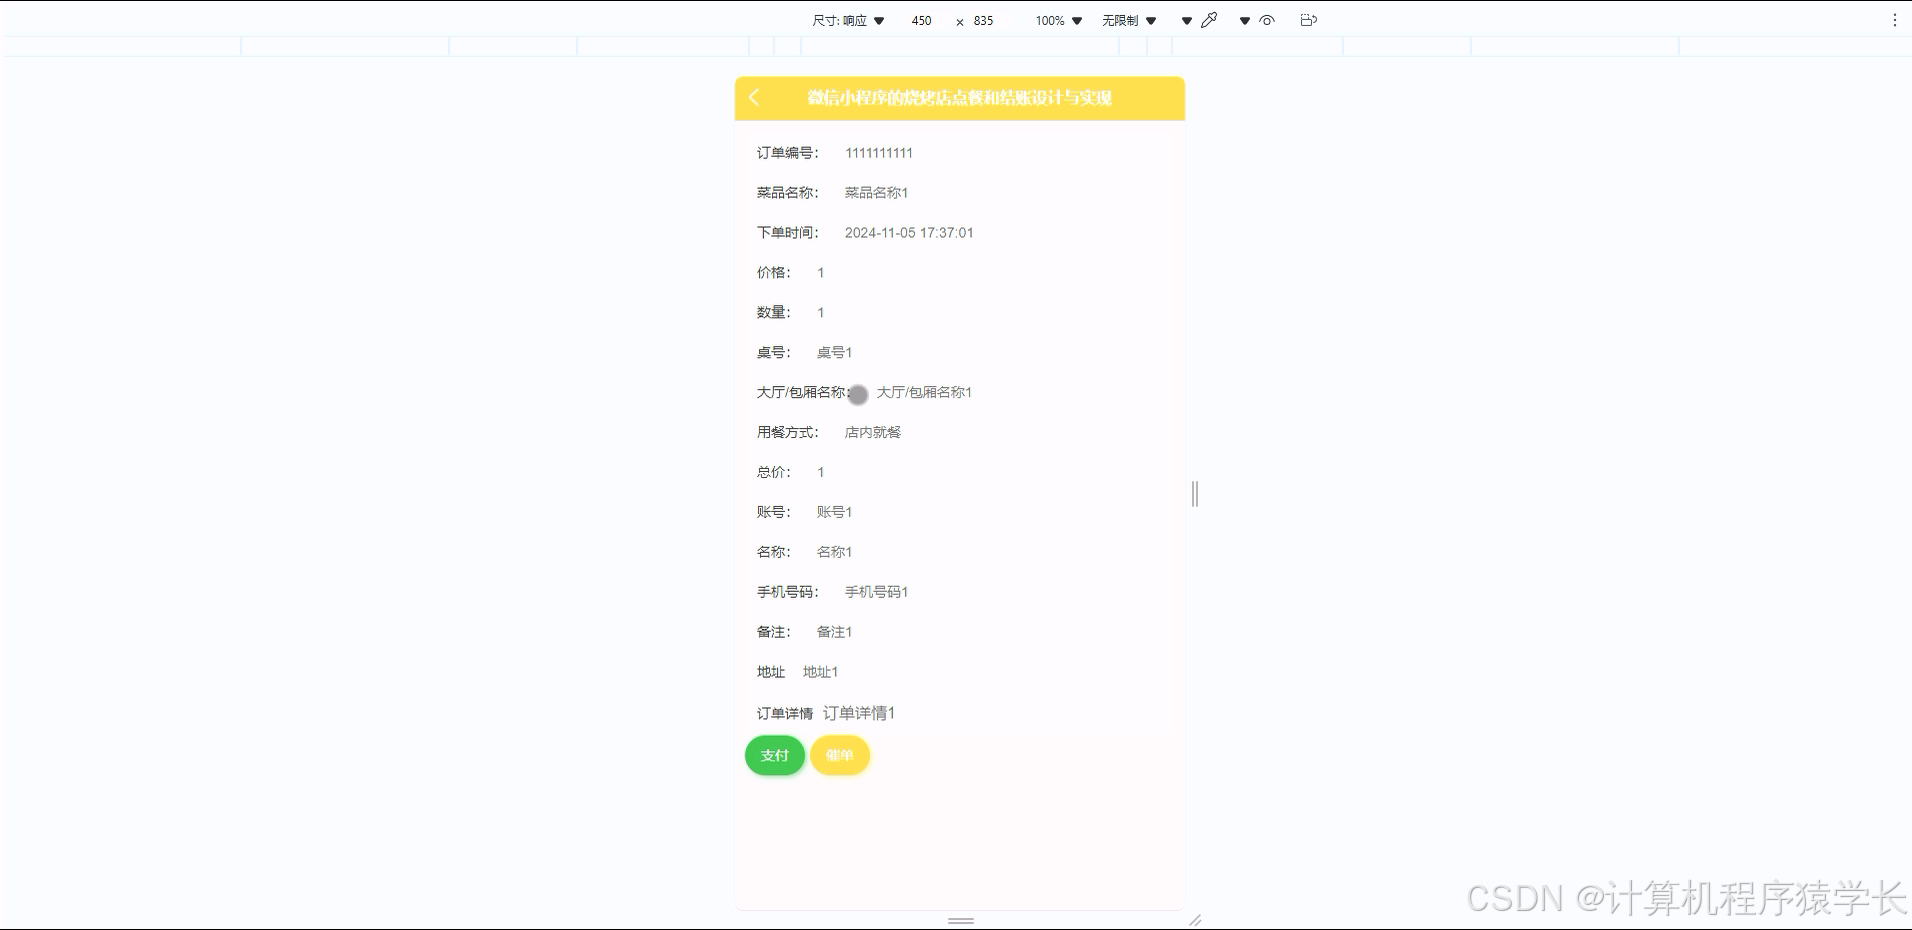Expand the dropdown arrow right of the eyedropper

click(x=1243, y=20)
